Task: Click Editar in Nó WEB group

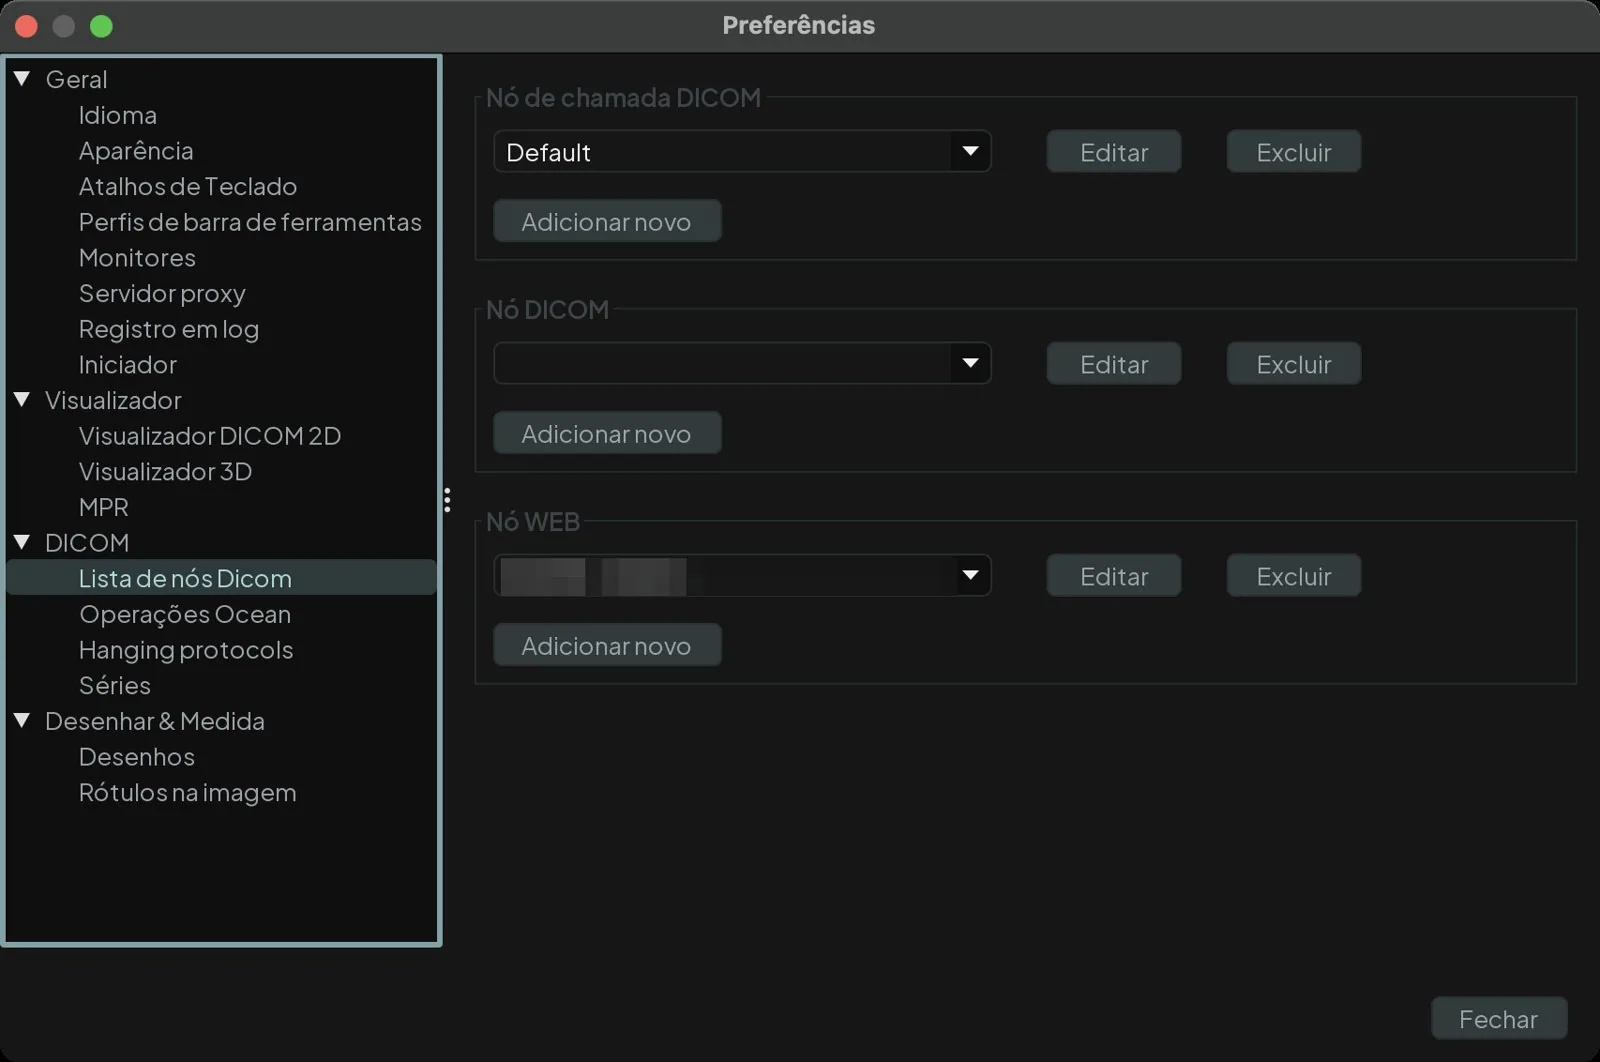Action: click(1114, 576)
